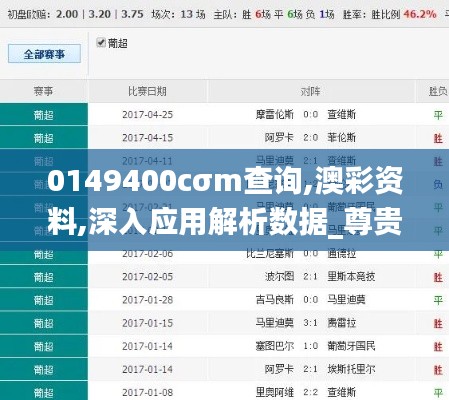The image size is (449, 400).
Task: Click the 0:0 score of 摩雷伦斯 match
Action: pos(310,115)
